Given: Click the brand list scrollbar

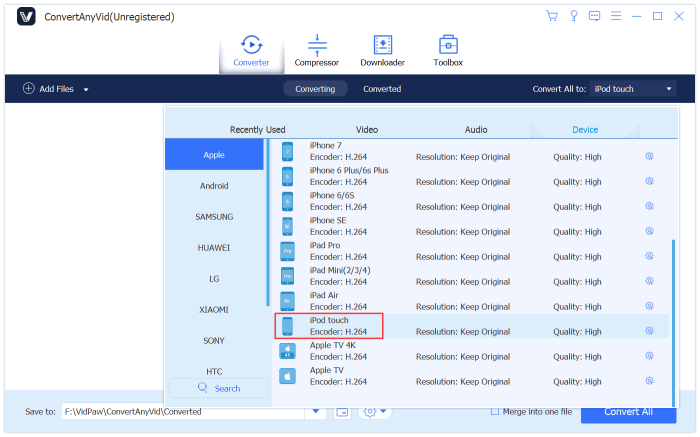Looking at the screenshot, I should coord(267,222).
